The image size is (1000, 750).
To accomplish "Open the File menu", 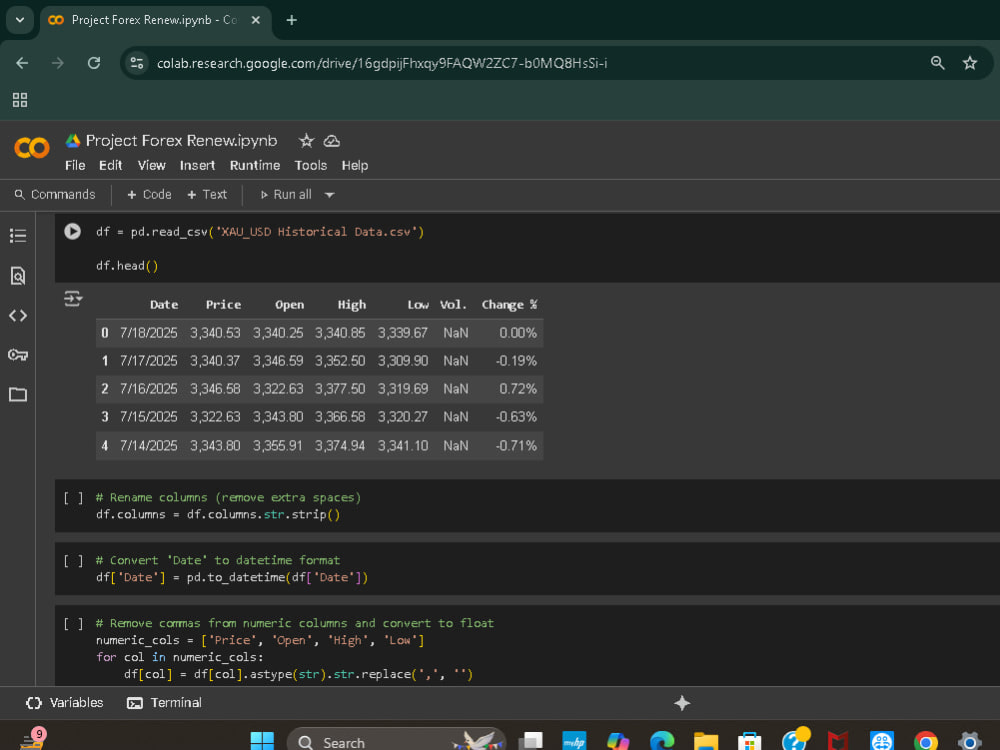I will pos(75,165).
